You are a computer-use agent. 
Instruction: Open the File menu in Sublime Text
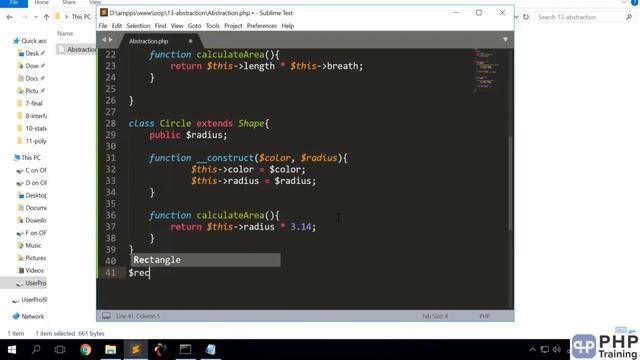point(103,26)
